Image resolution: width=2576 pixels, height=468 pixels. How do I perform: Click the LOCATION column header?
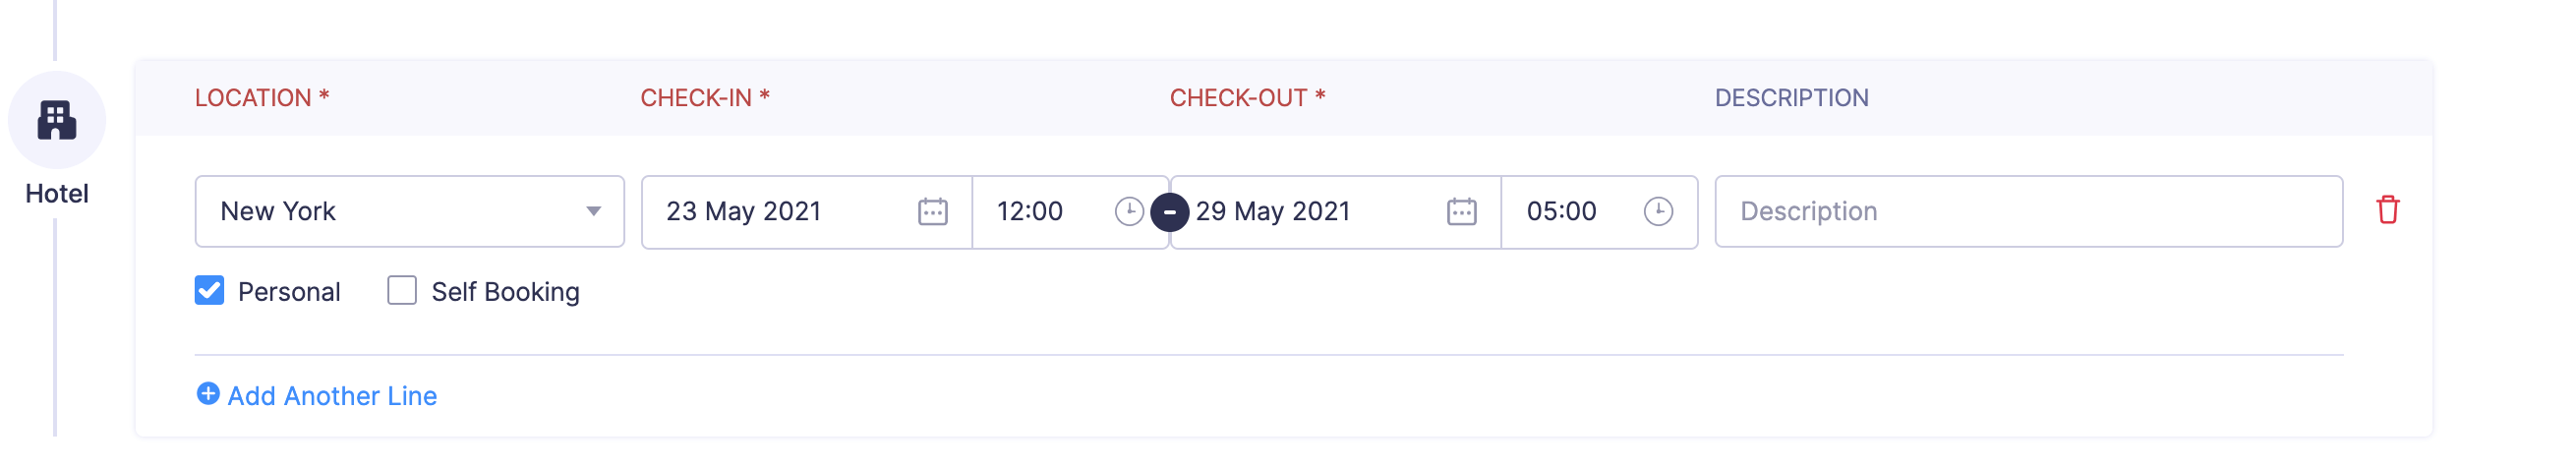(x=253, y=98)
